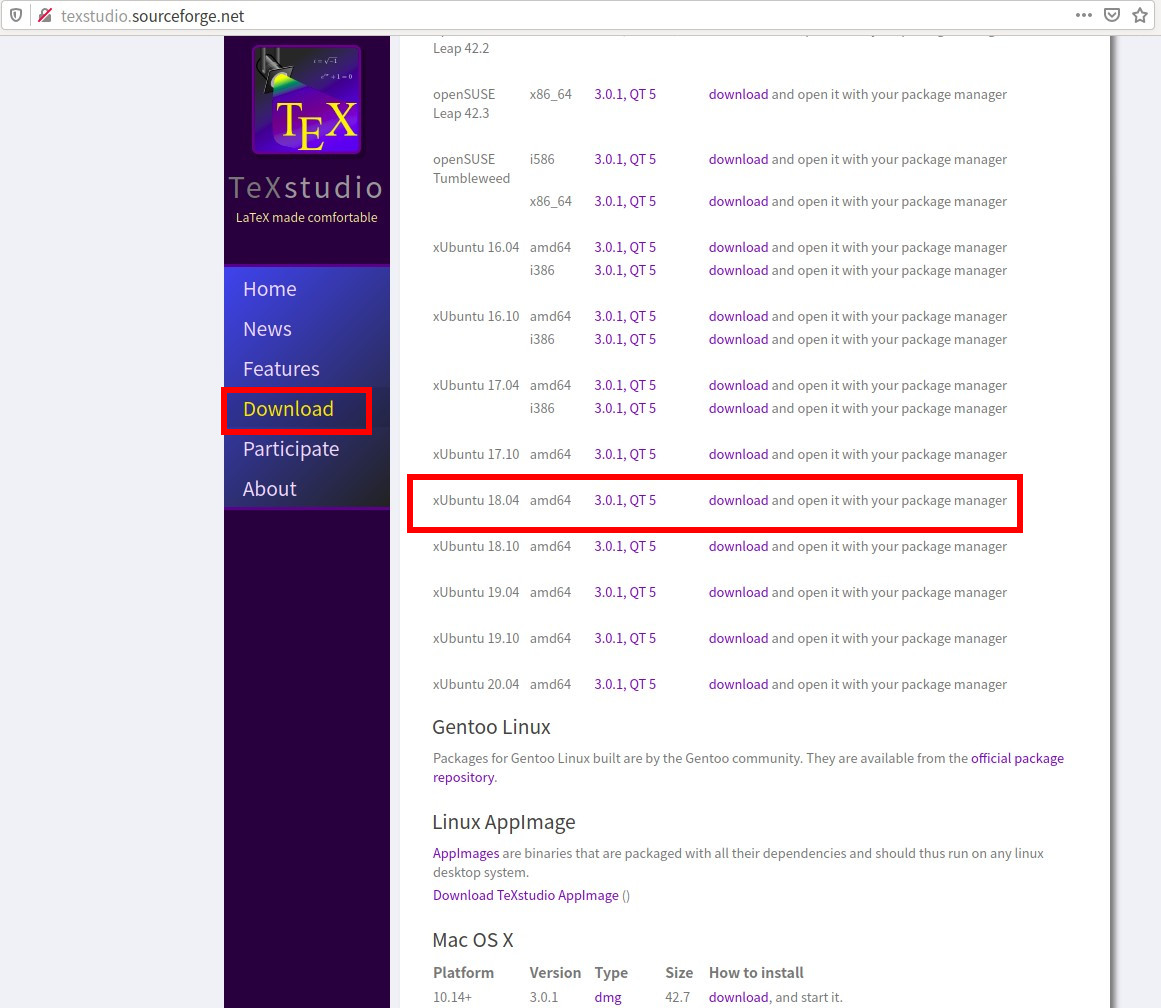The width and height of the screenshot is (1161, 1008).
Task: Click the address bar URL texstudio.sourceforge.net
Action: pos(153,16)
